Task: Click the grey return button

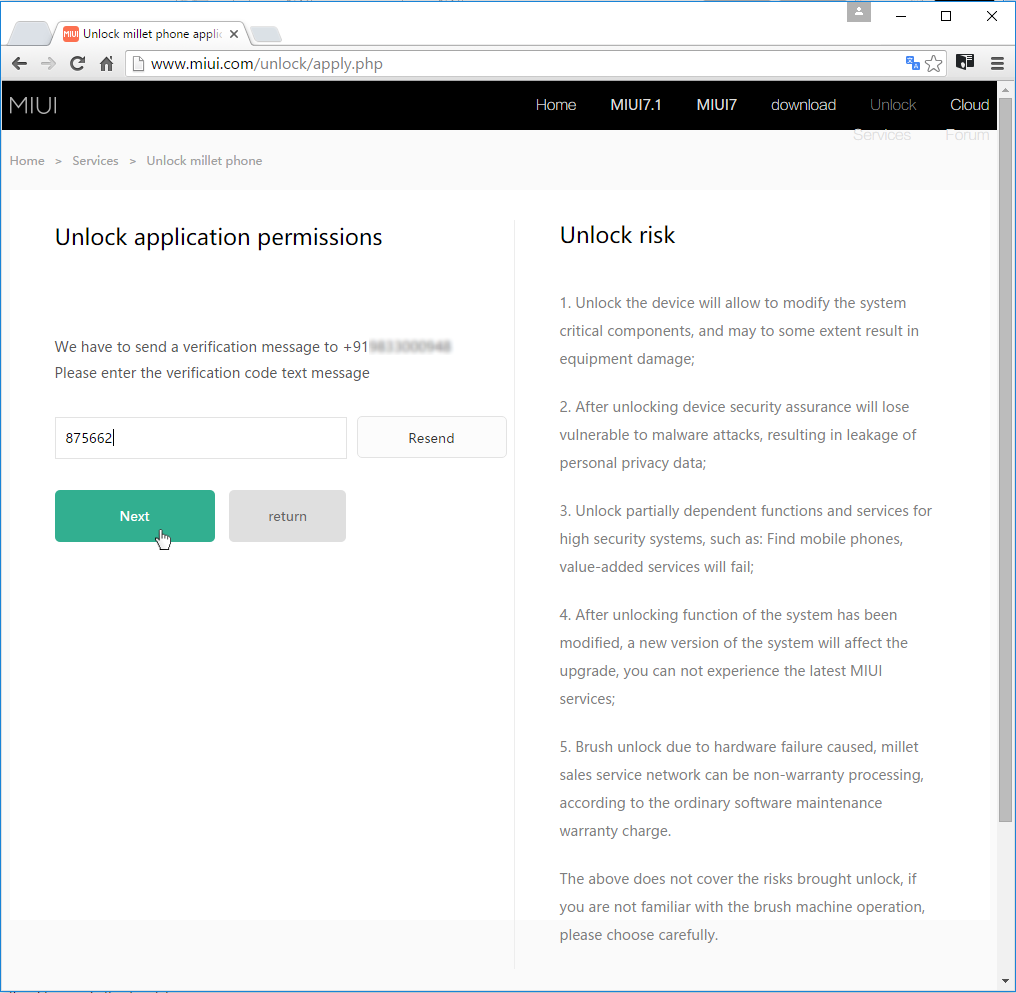Action: pos(287,516)
